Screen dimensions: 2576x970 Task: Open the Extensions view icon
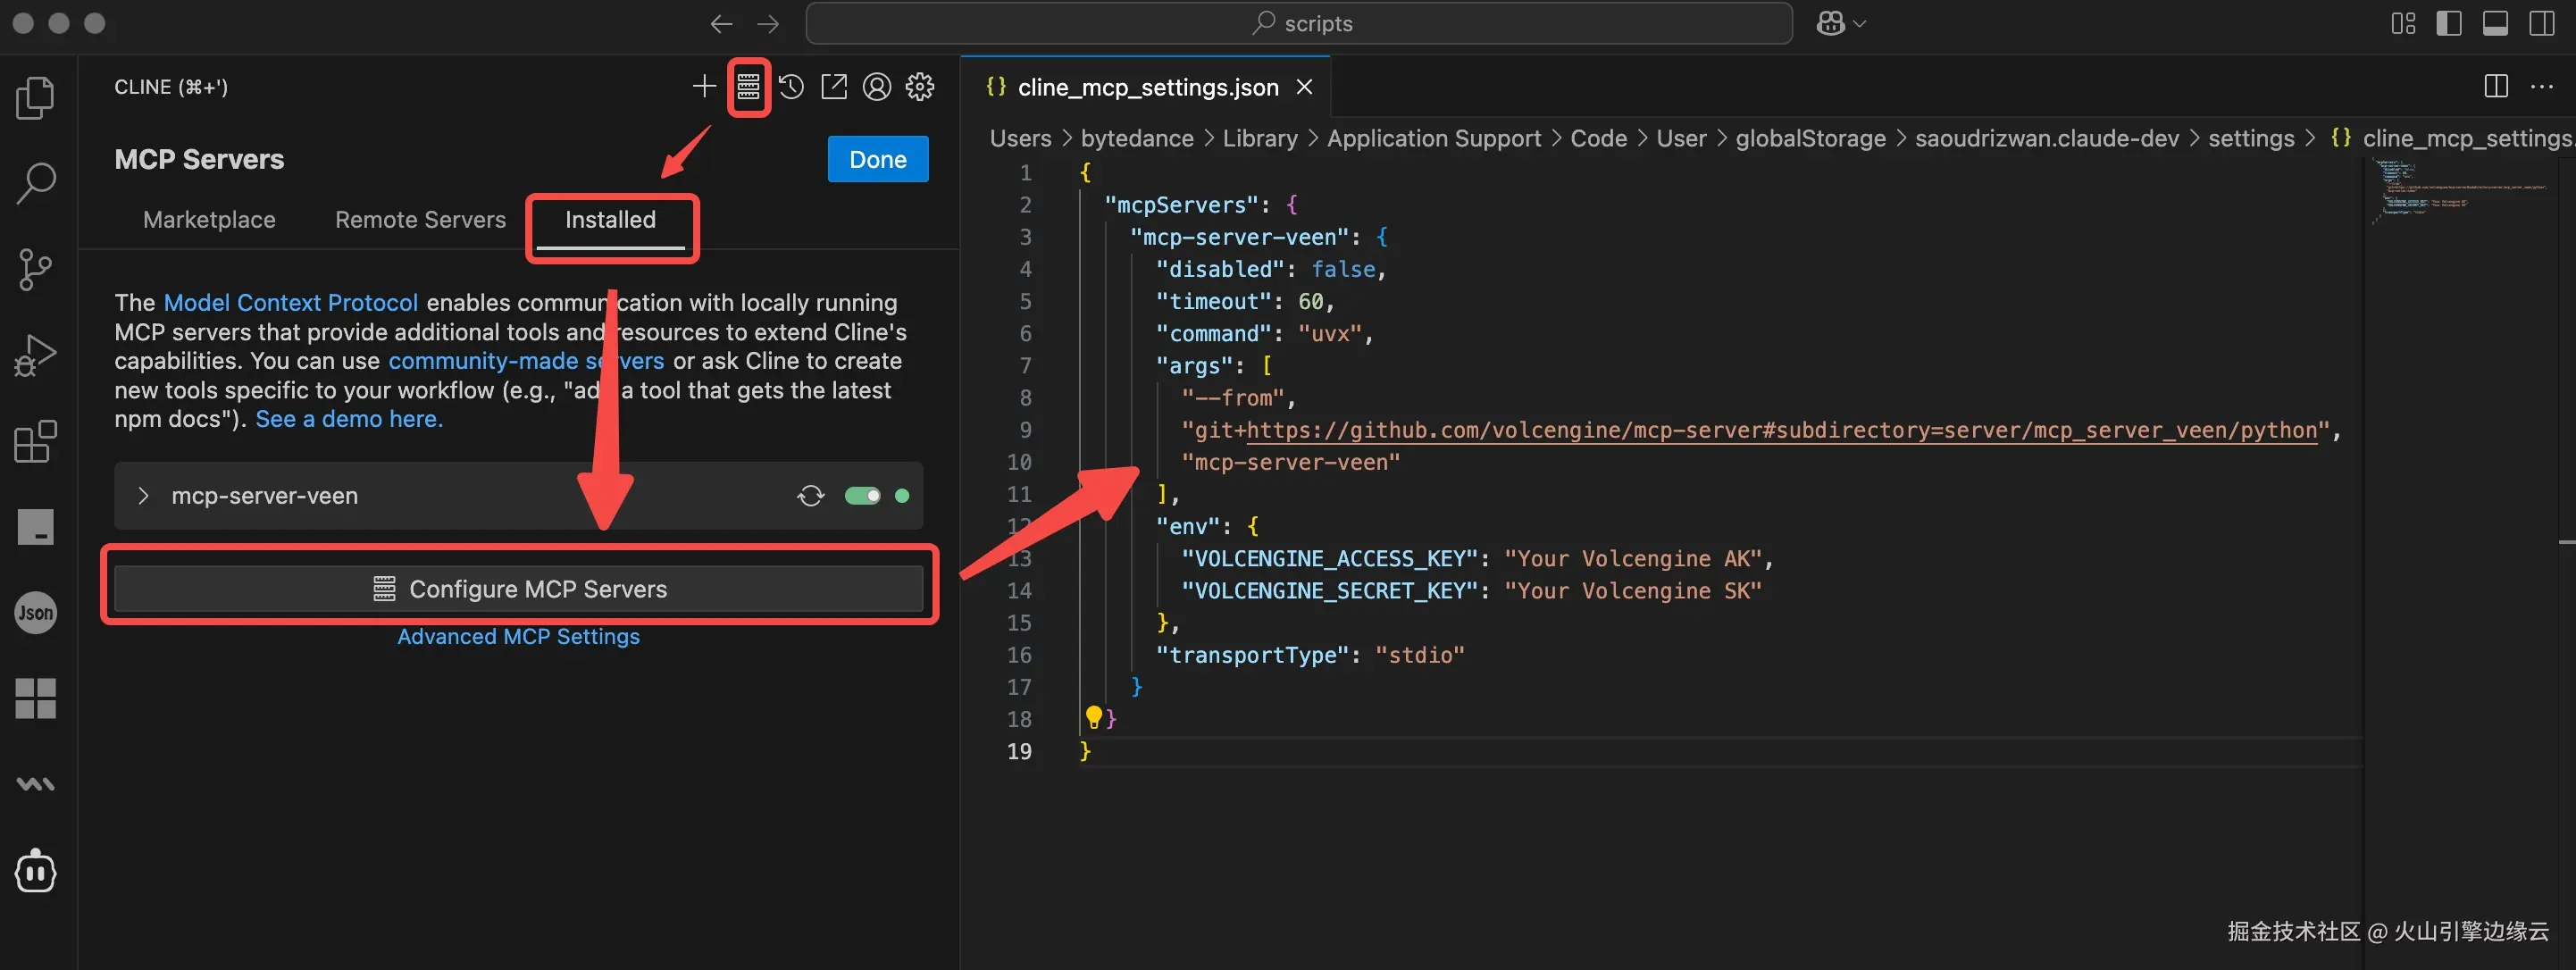(x=36, y=441)
